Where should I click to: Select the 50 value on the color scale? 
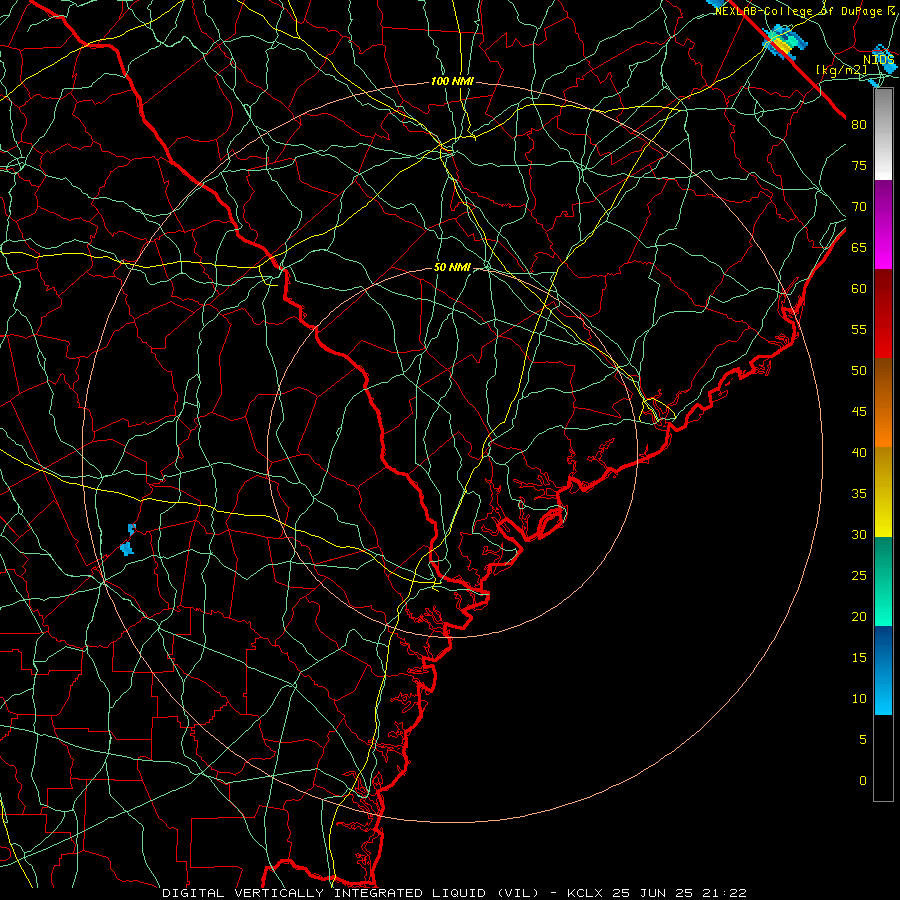pos(859,370)
